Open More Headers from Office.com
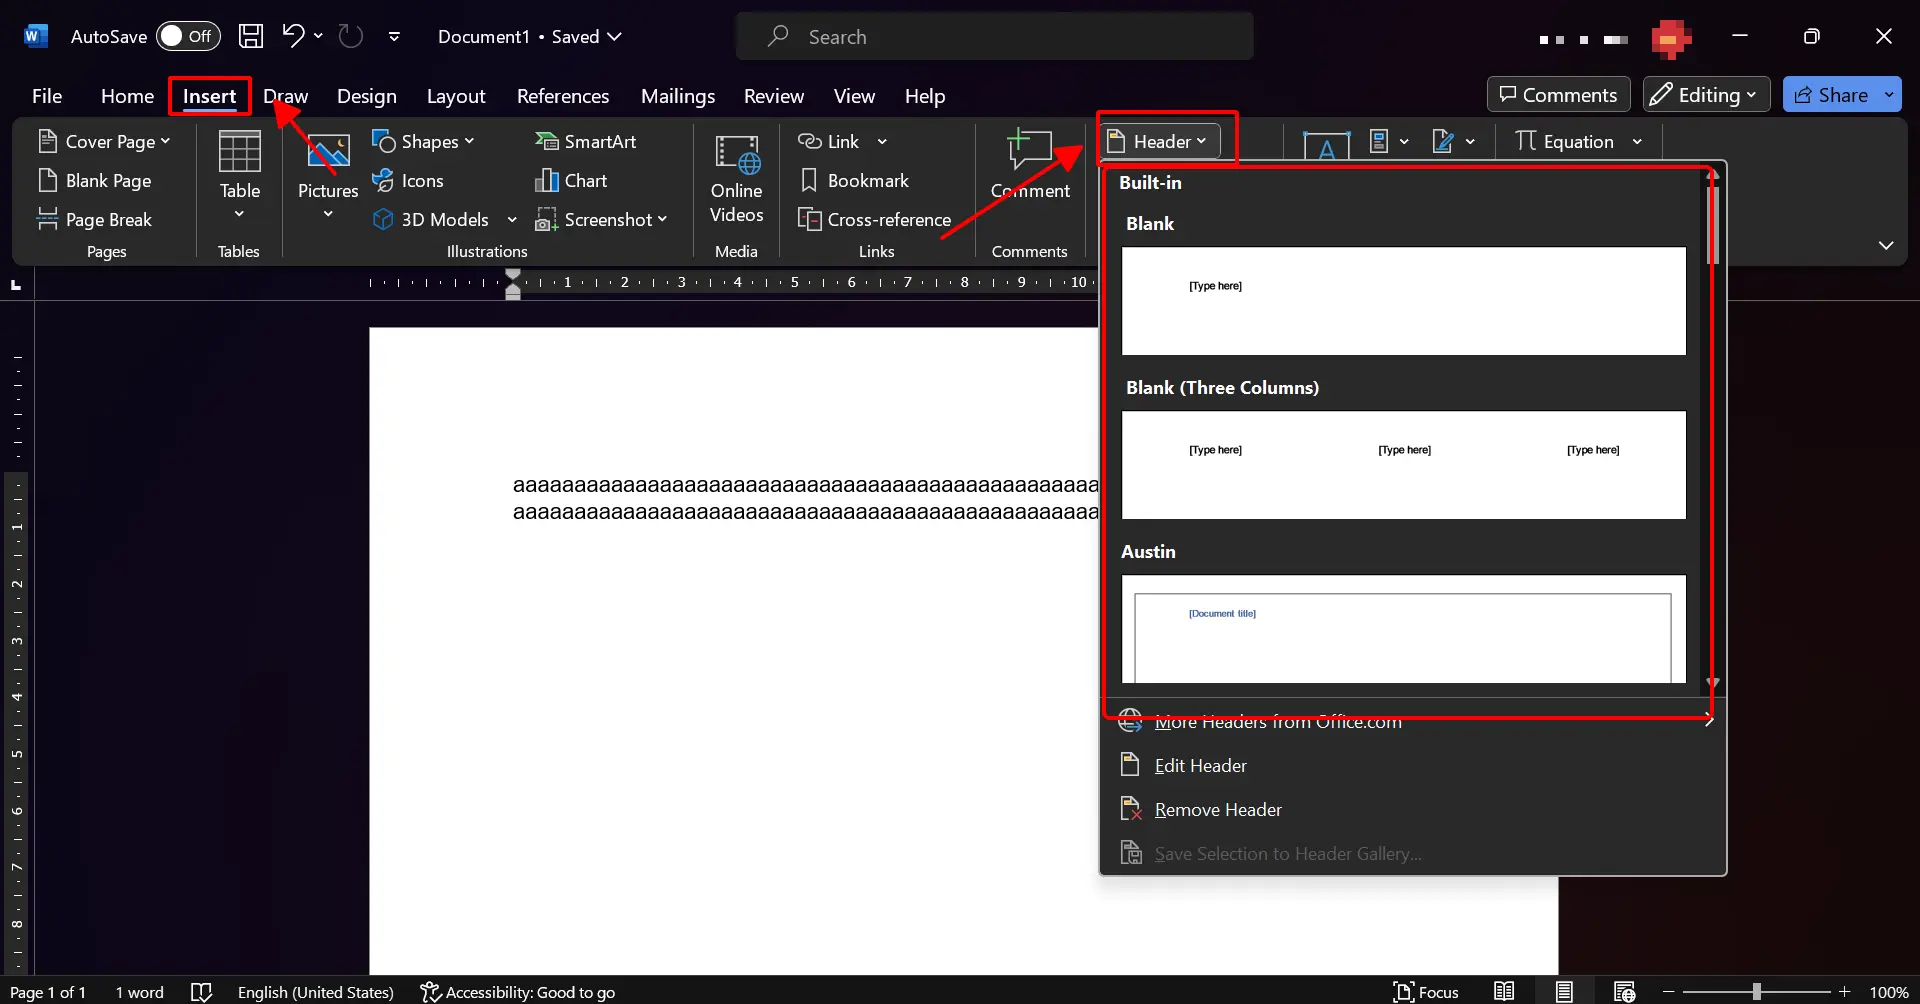The image size is (1920, 1004). coord(1413,721)
